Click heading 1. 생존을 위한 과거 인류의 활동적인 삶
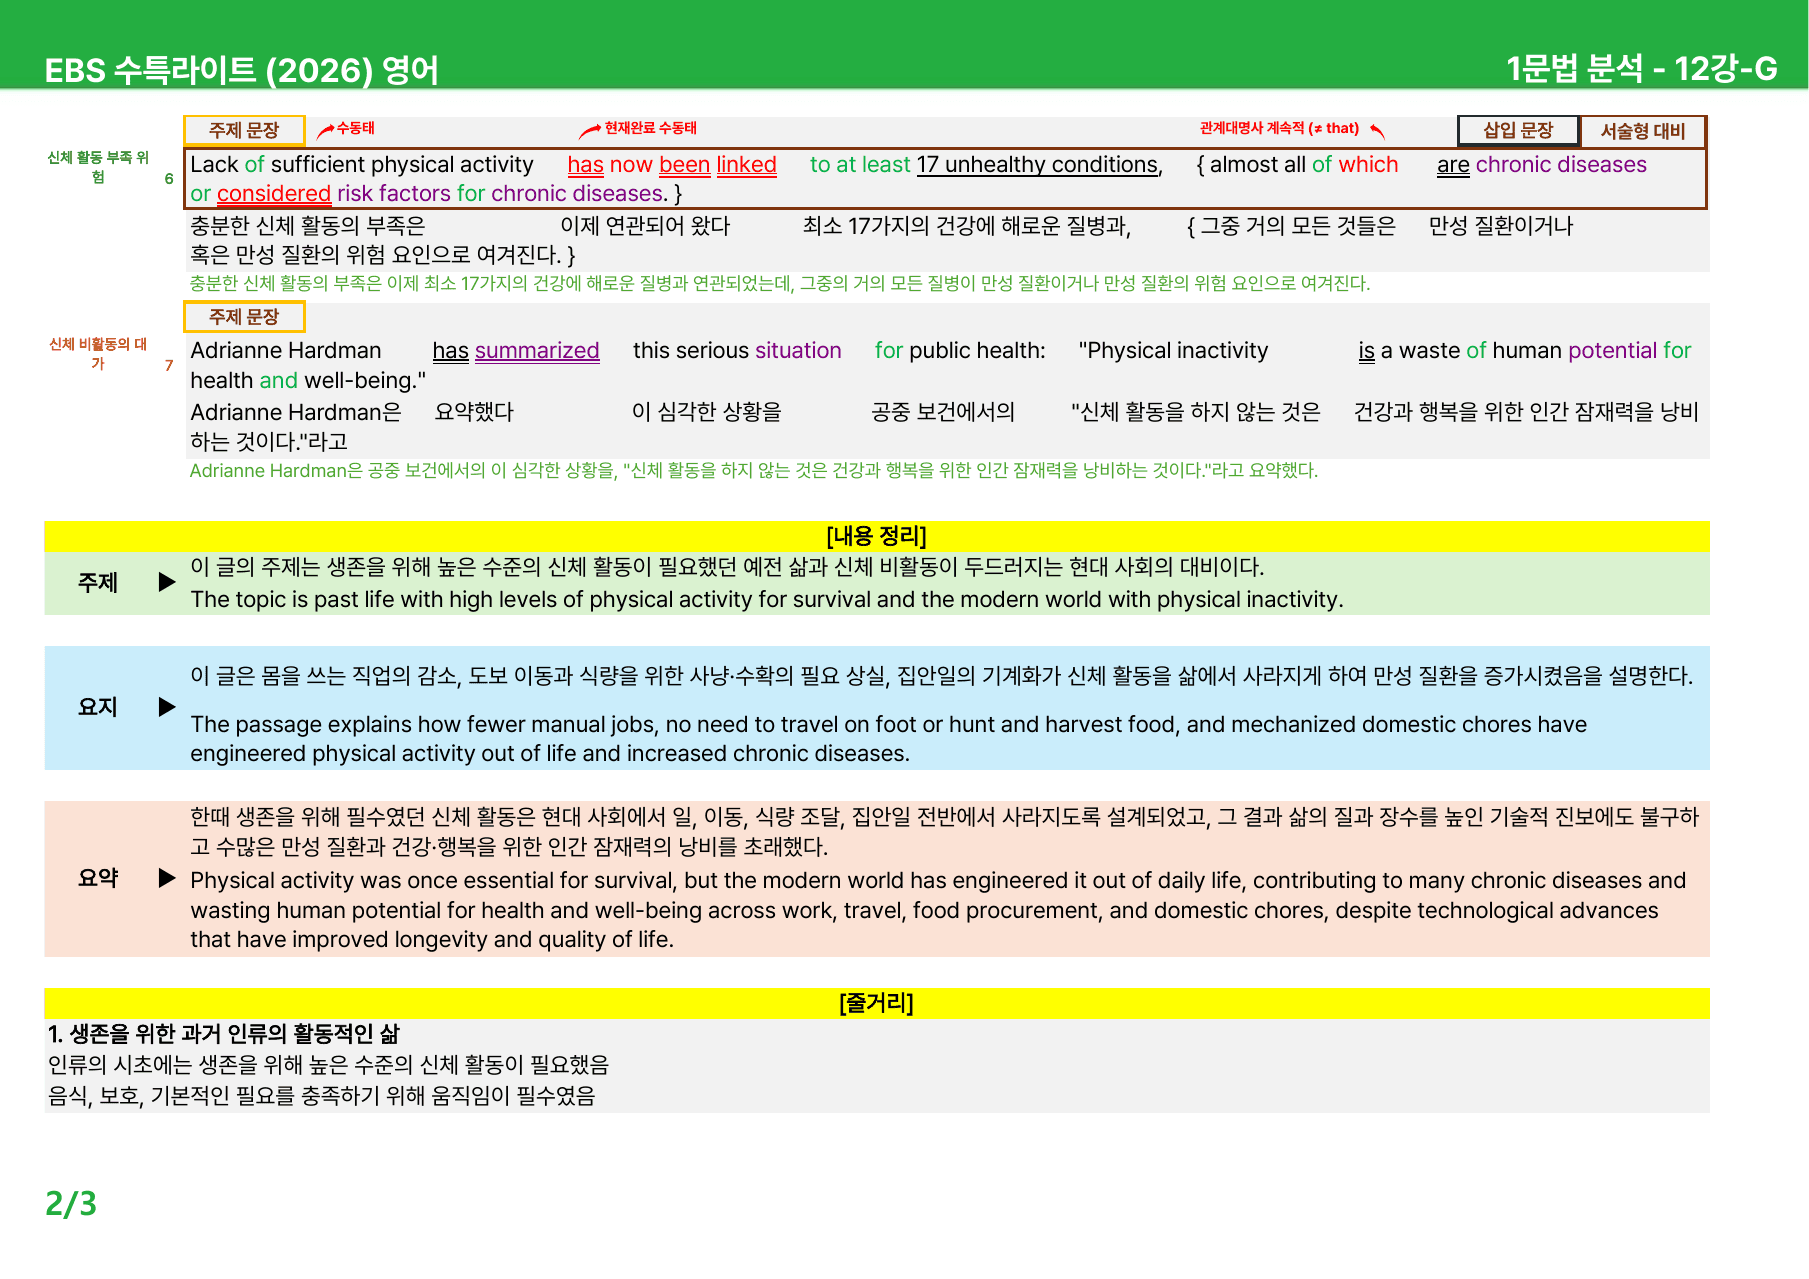Viewport: 1809px width, 1279px height. pos(224,1034)
